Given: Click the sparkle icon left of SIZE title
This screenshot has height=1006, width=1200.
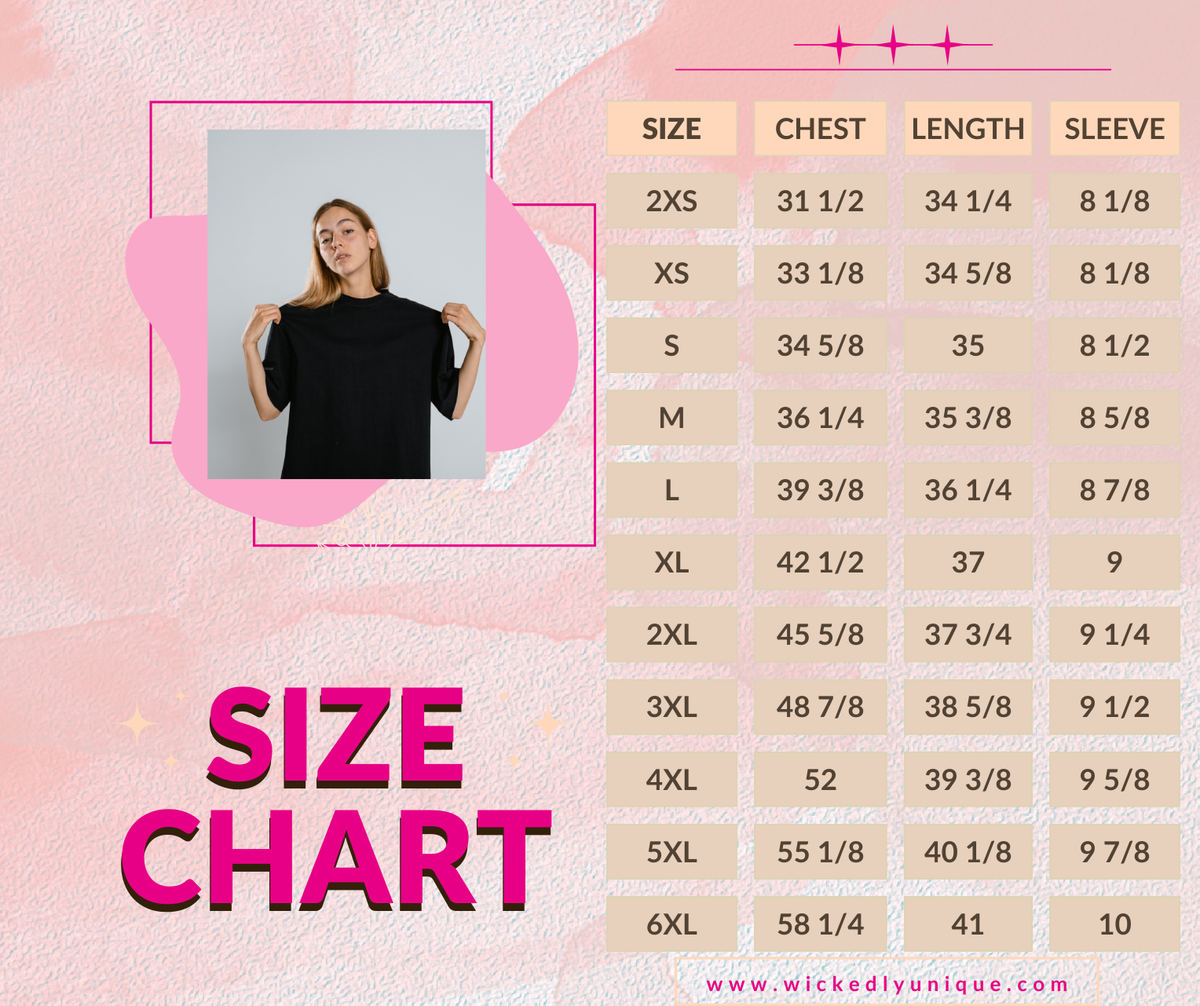Looking at the screenshot, I should coord(135,722).
